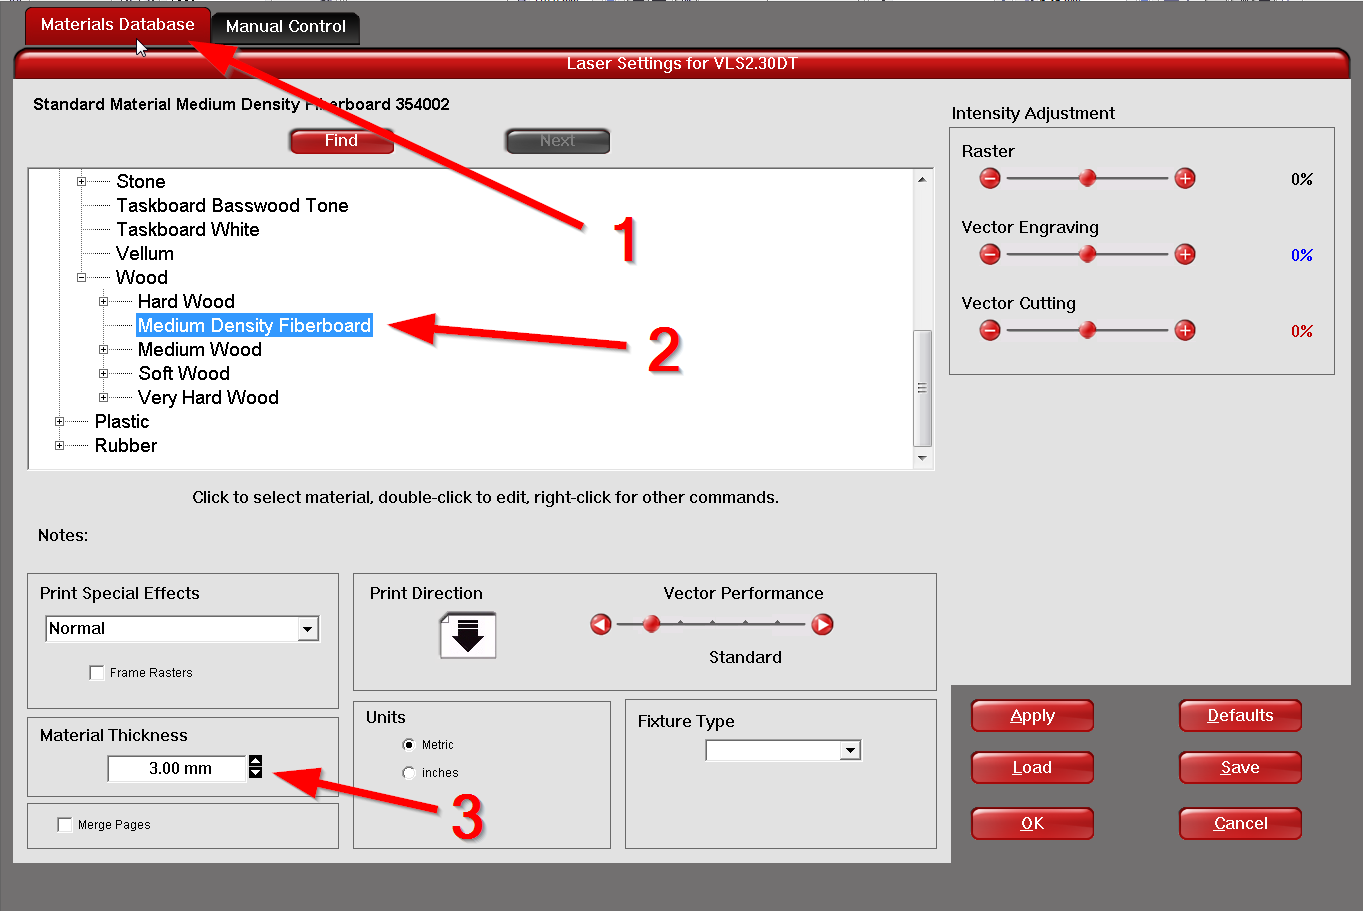Screen dimensions: 1363x911
Task: Click minus icon for Vector Engraving
Action: tap(990, 255)
